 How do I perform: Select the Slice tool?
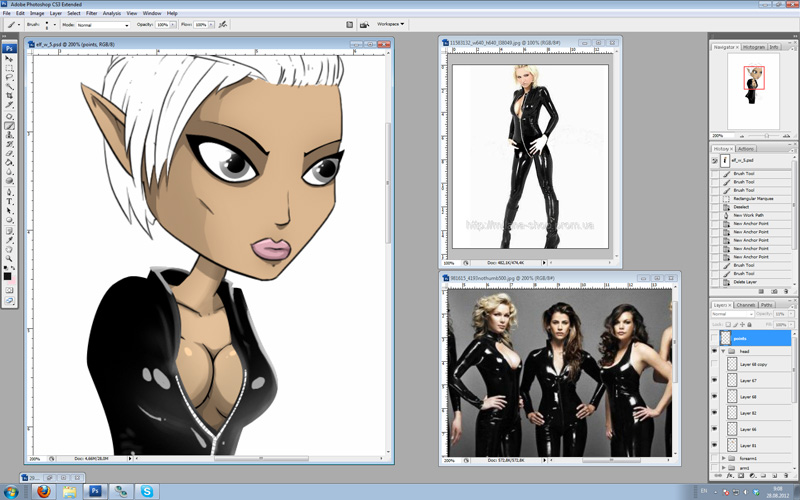(9, 105)
